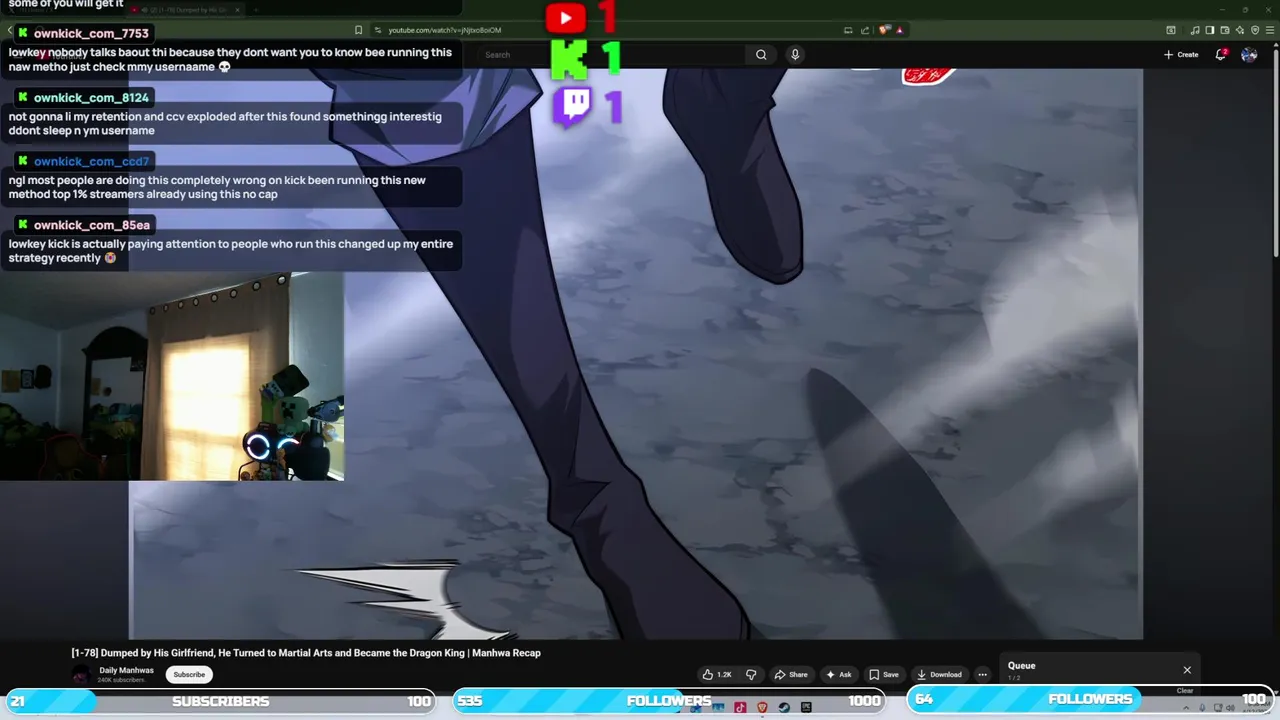Click username ownkick_com_85ea in chat overlay
This screenshot has height=720, width=1280.
(91, 226)
